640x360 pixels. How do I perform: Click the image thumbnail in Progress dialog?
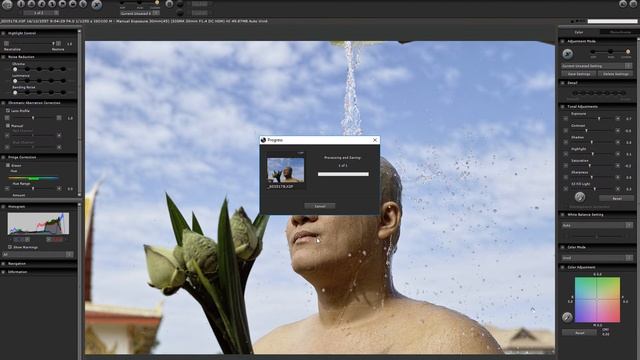(x=285, y=170)
